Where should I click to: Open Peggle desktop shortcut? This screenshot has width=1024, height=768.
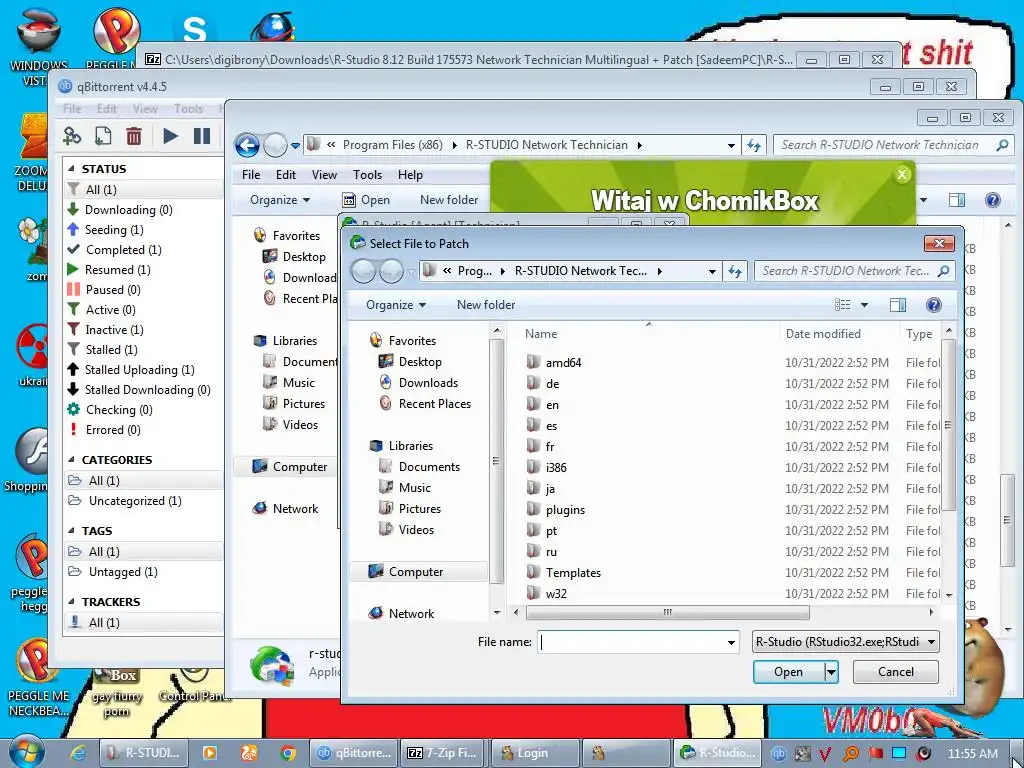pyautogui.click(x=115, y=36)
